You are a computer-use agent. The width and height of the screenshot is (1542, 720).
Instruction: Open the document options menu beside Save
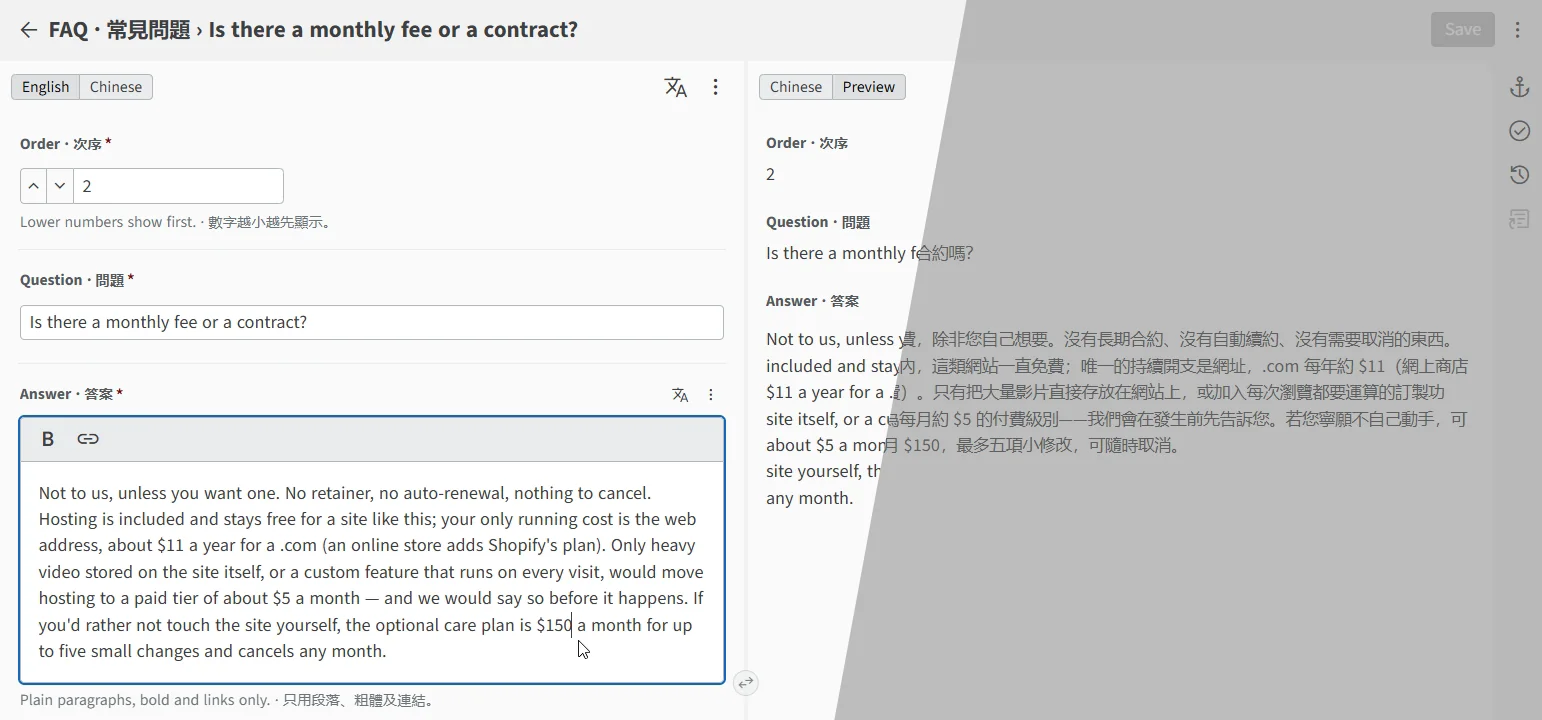1517,30
